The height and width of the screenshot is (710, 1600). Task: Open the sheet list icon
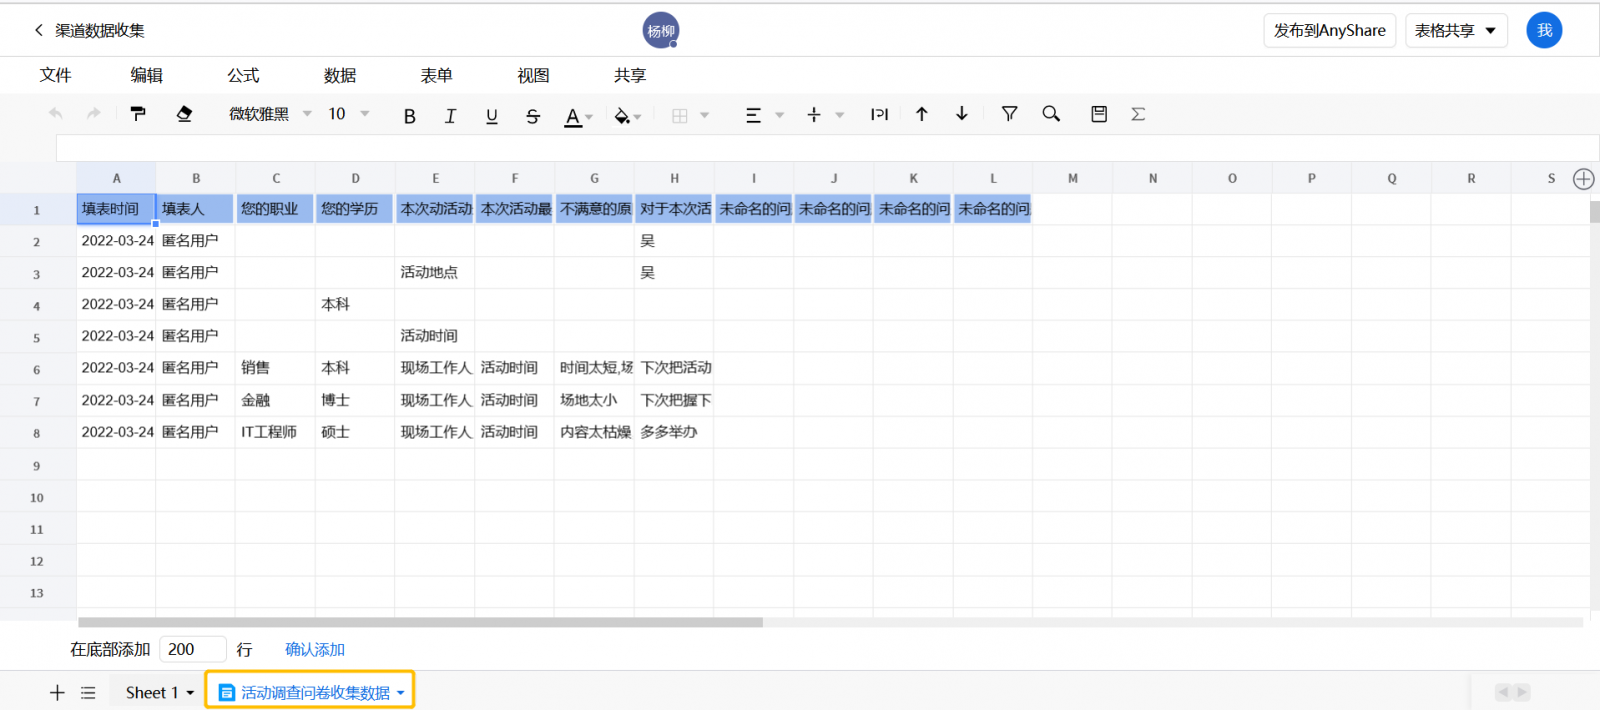click(88, 692)
